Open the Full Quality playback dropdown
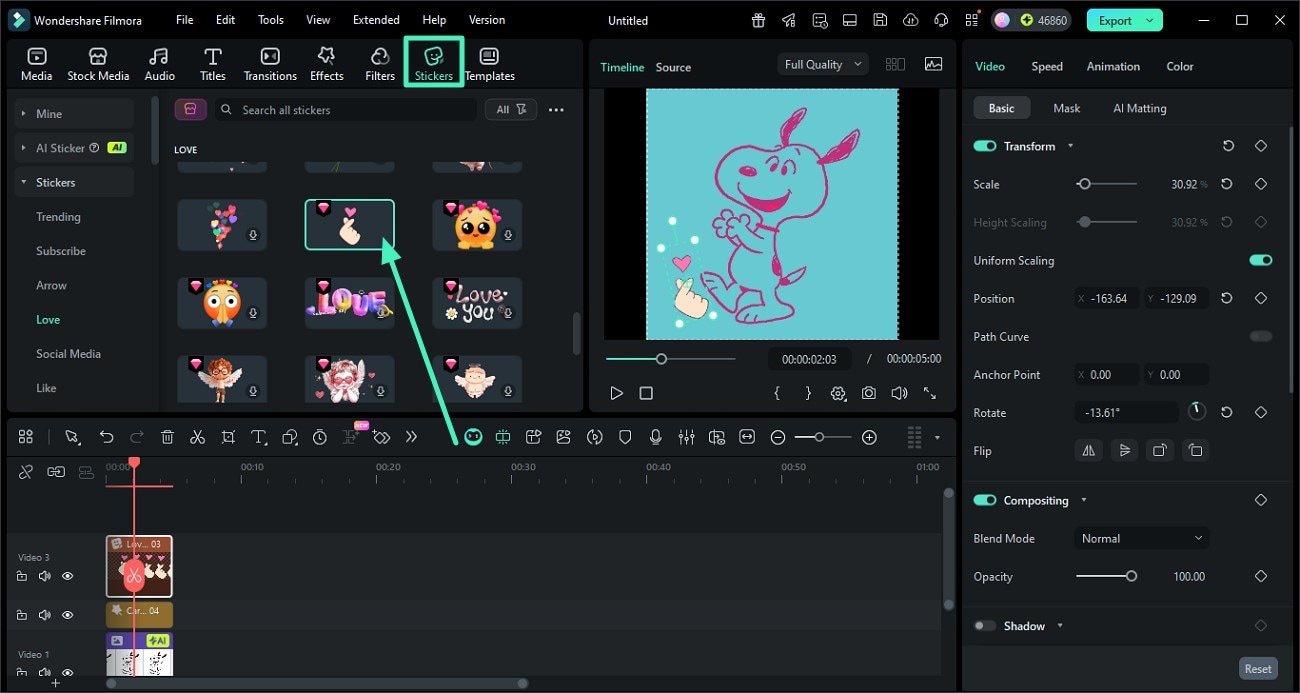This screenshot has height=693, width=1300. coord(821,63)
